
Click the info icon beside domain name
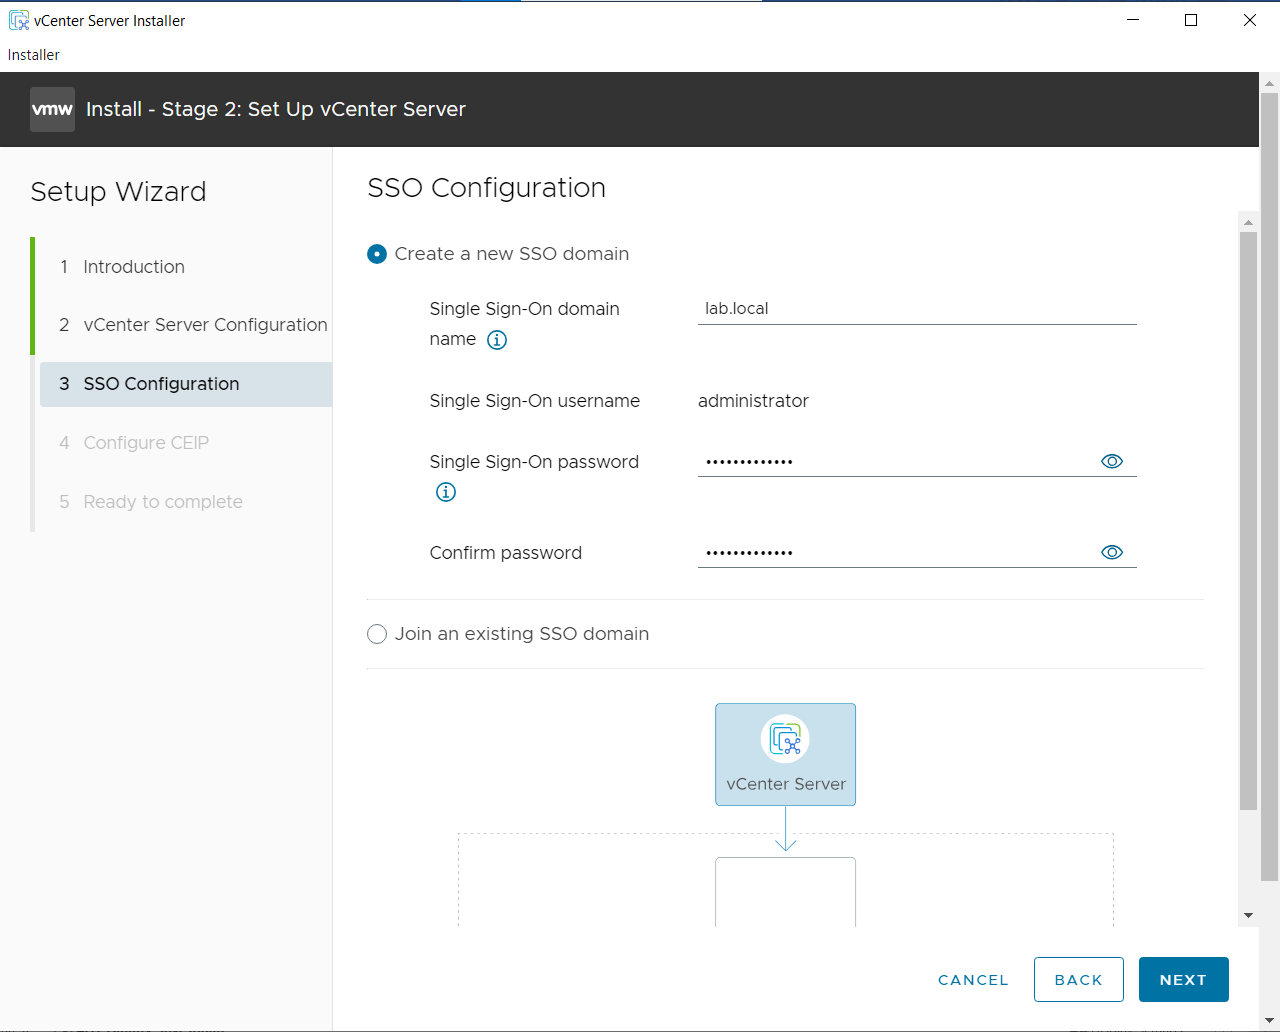click(496, 340)
